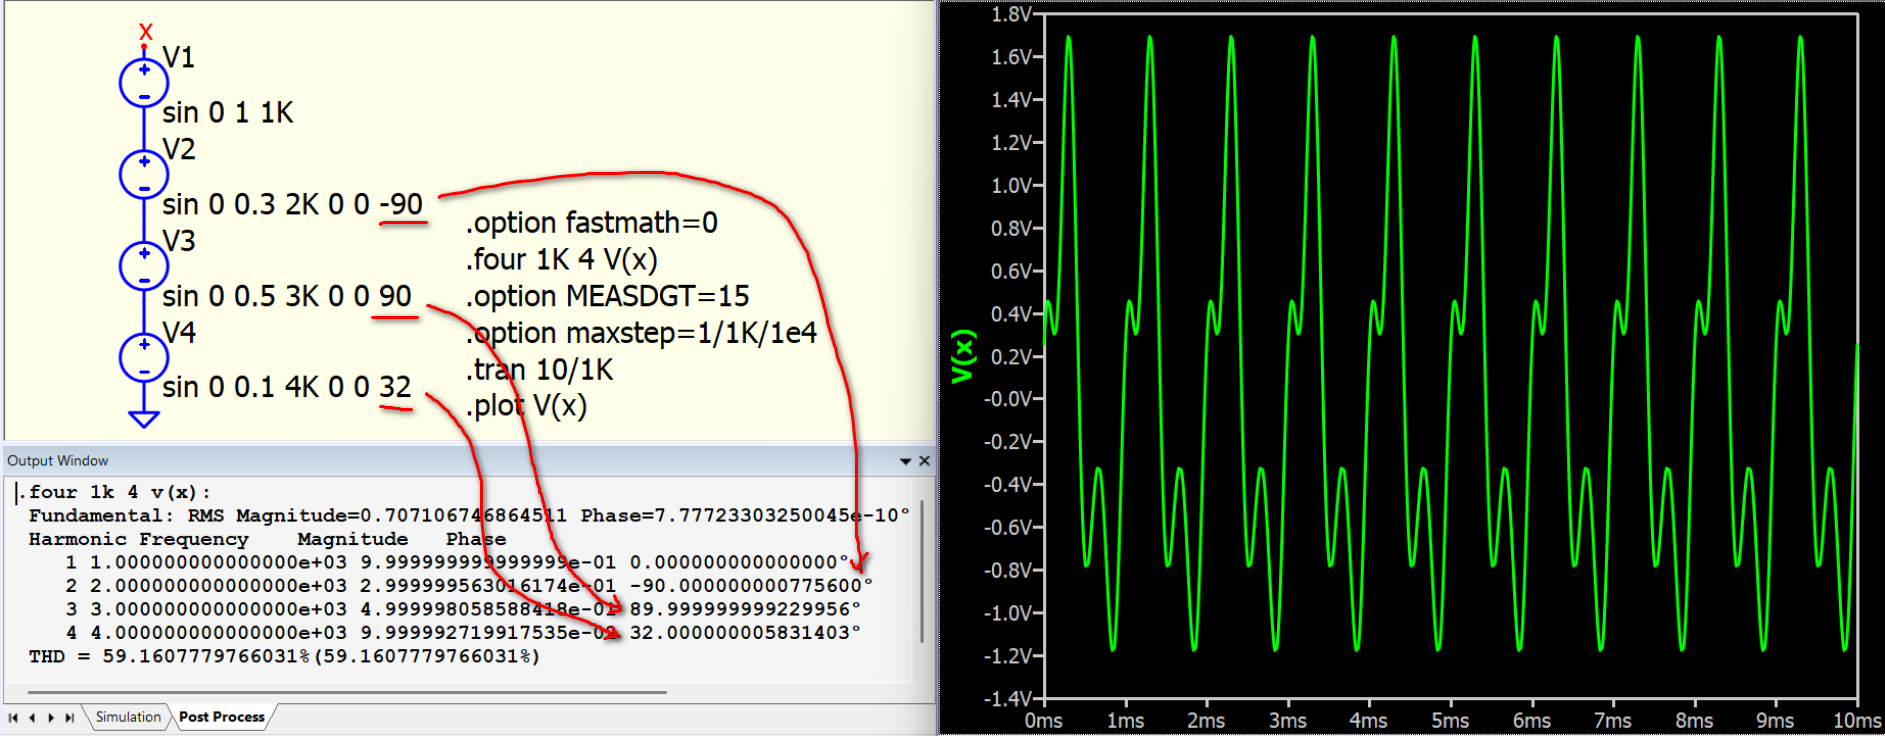Click the Output Window vertical scrollbar
This screenshot has width=1885, height=736.
click(922, 572)
